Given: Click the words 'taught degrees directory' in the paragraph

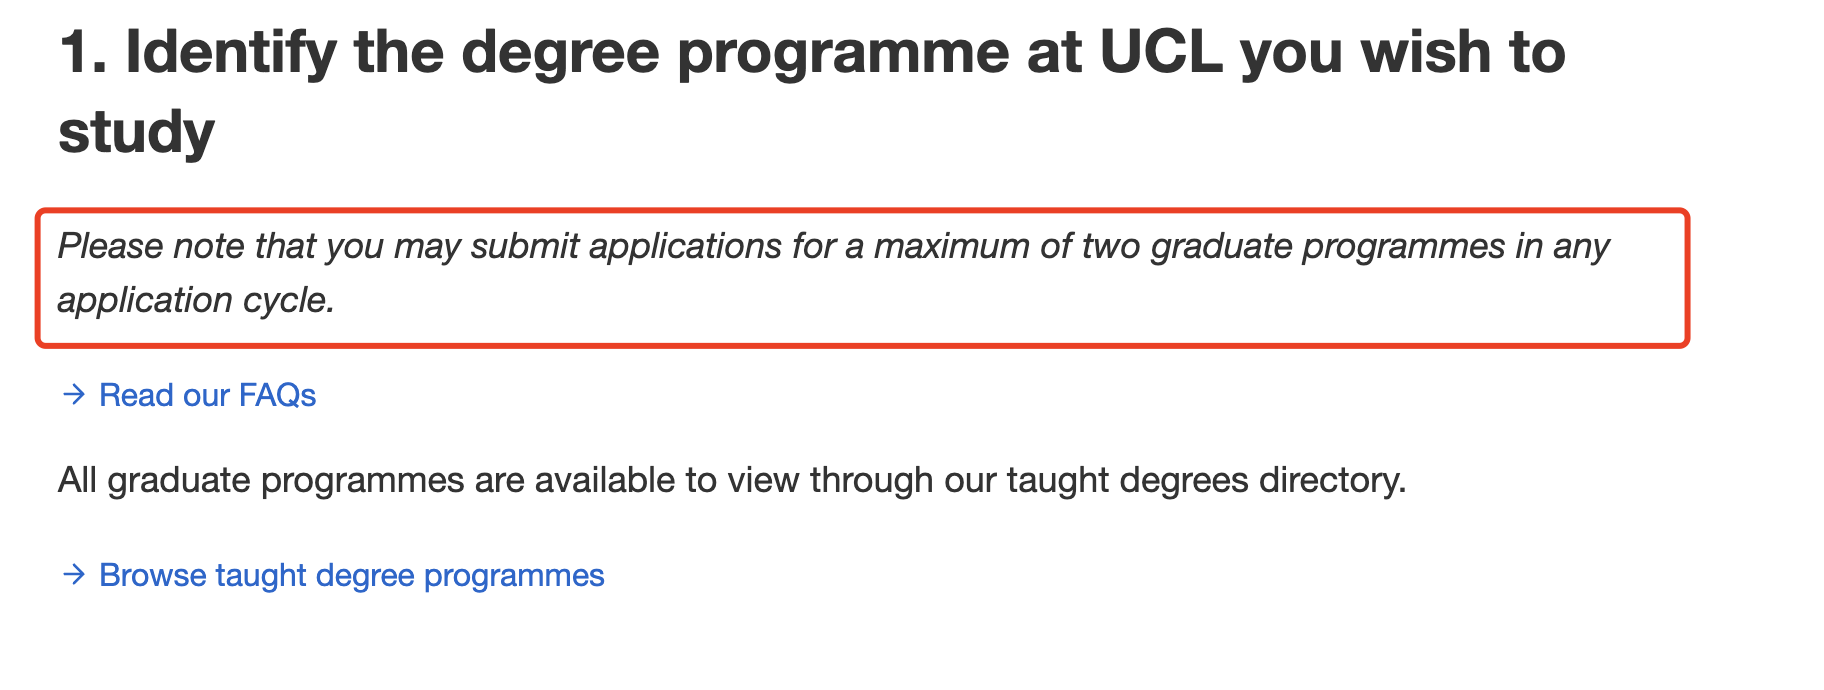Looking at the screenshot, I should (x=1206, y=480).
